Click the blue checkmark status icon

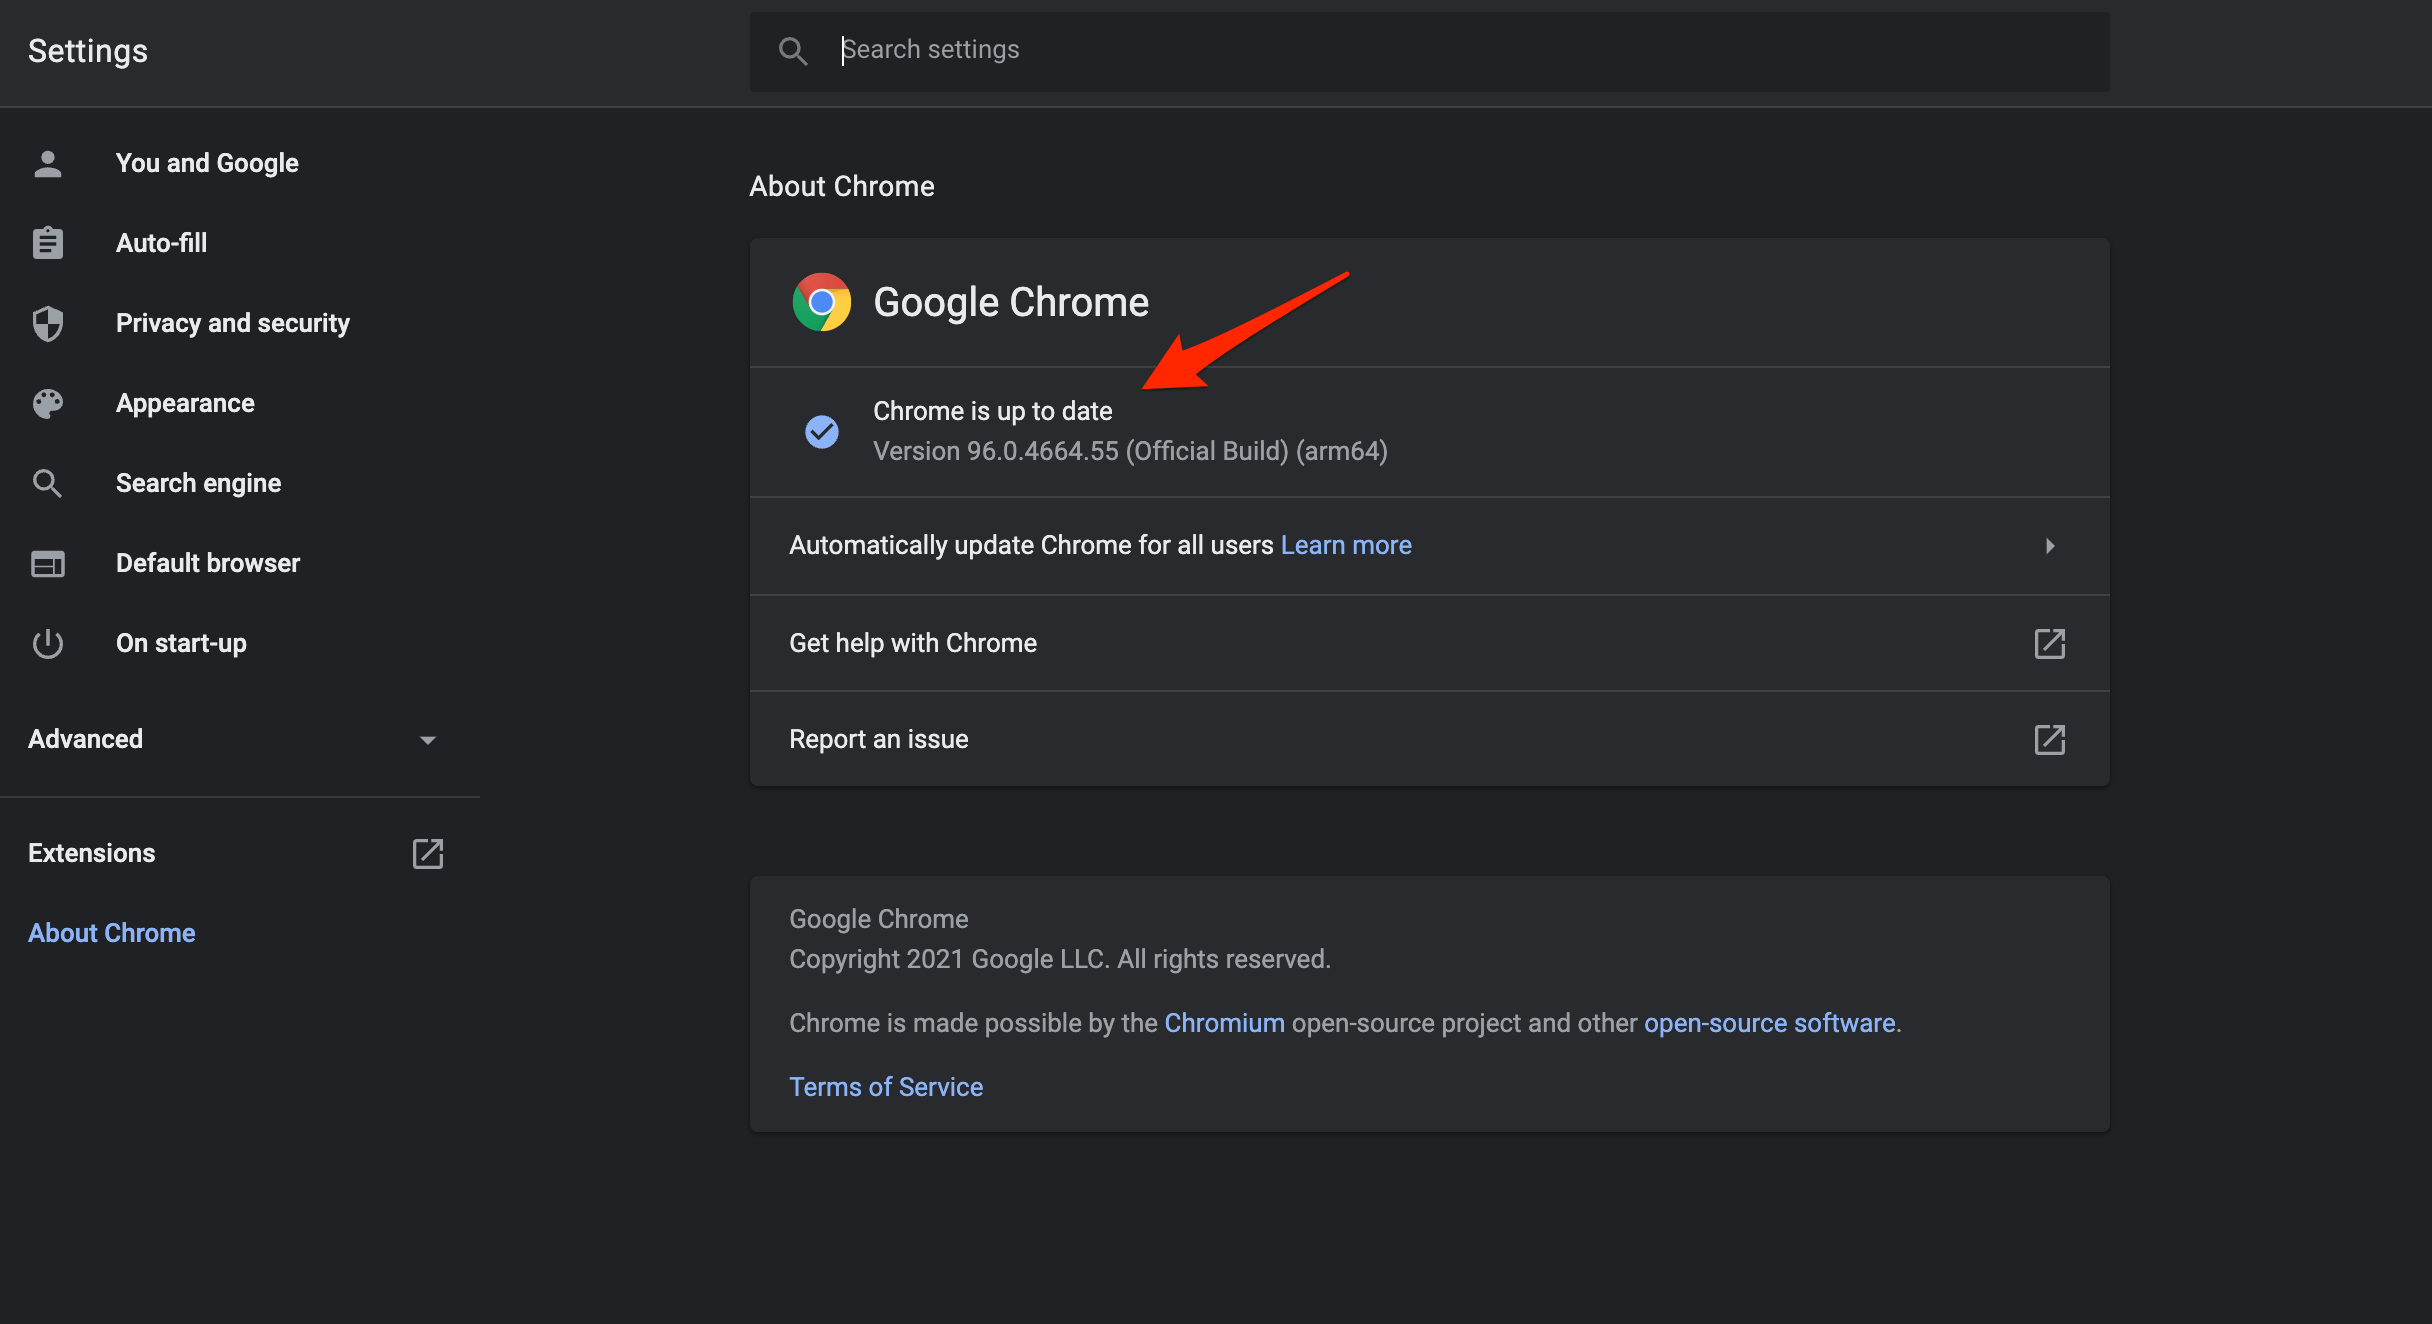[x=820, y=429]
